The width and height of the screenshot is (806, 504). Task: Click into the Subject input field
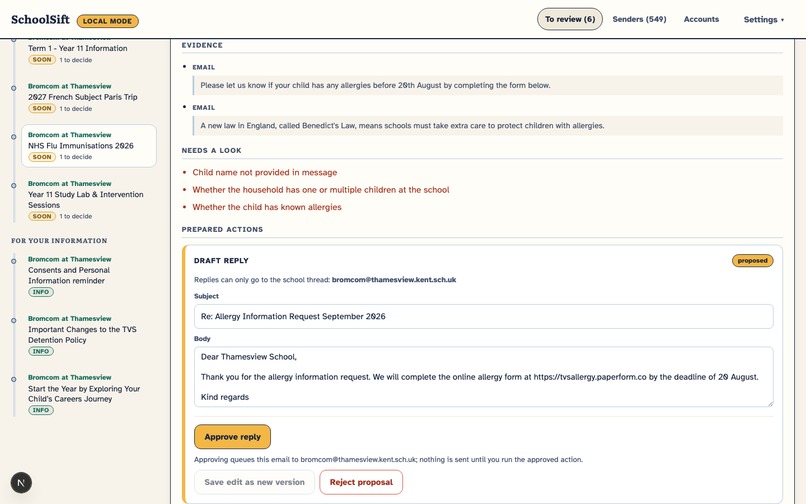(x=483, y=316)
